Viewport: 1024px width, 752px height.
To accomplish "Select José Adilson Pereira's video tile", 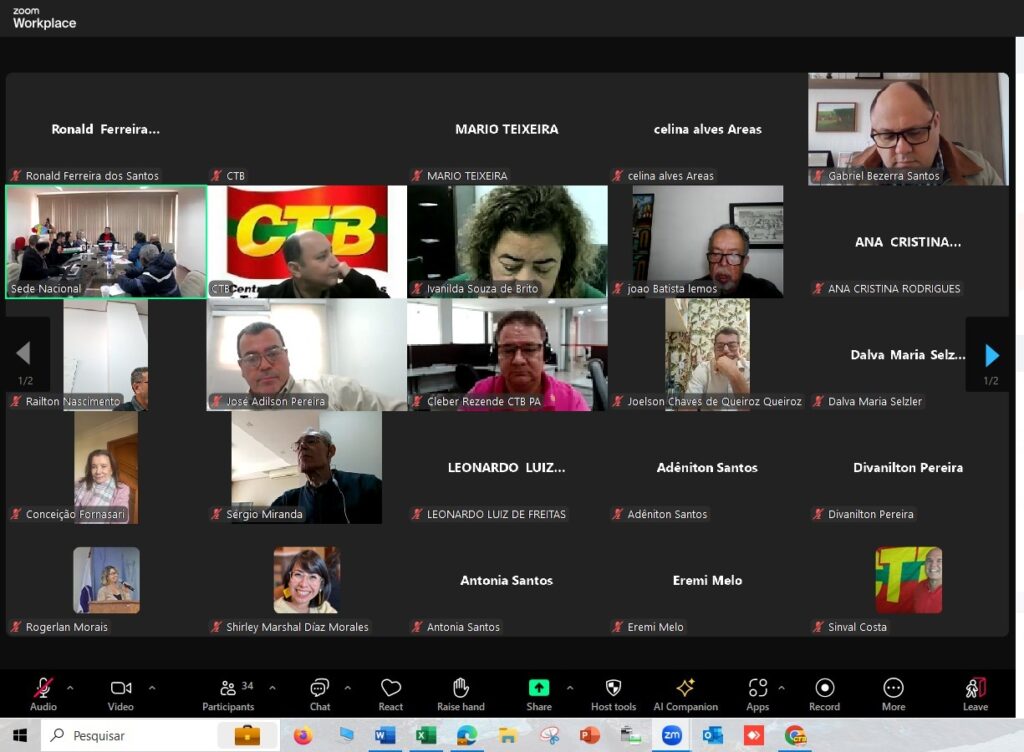I will [307, 355].
